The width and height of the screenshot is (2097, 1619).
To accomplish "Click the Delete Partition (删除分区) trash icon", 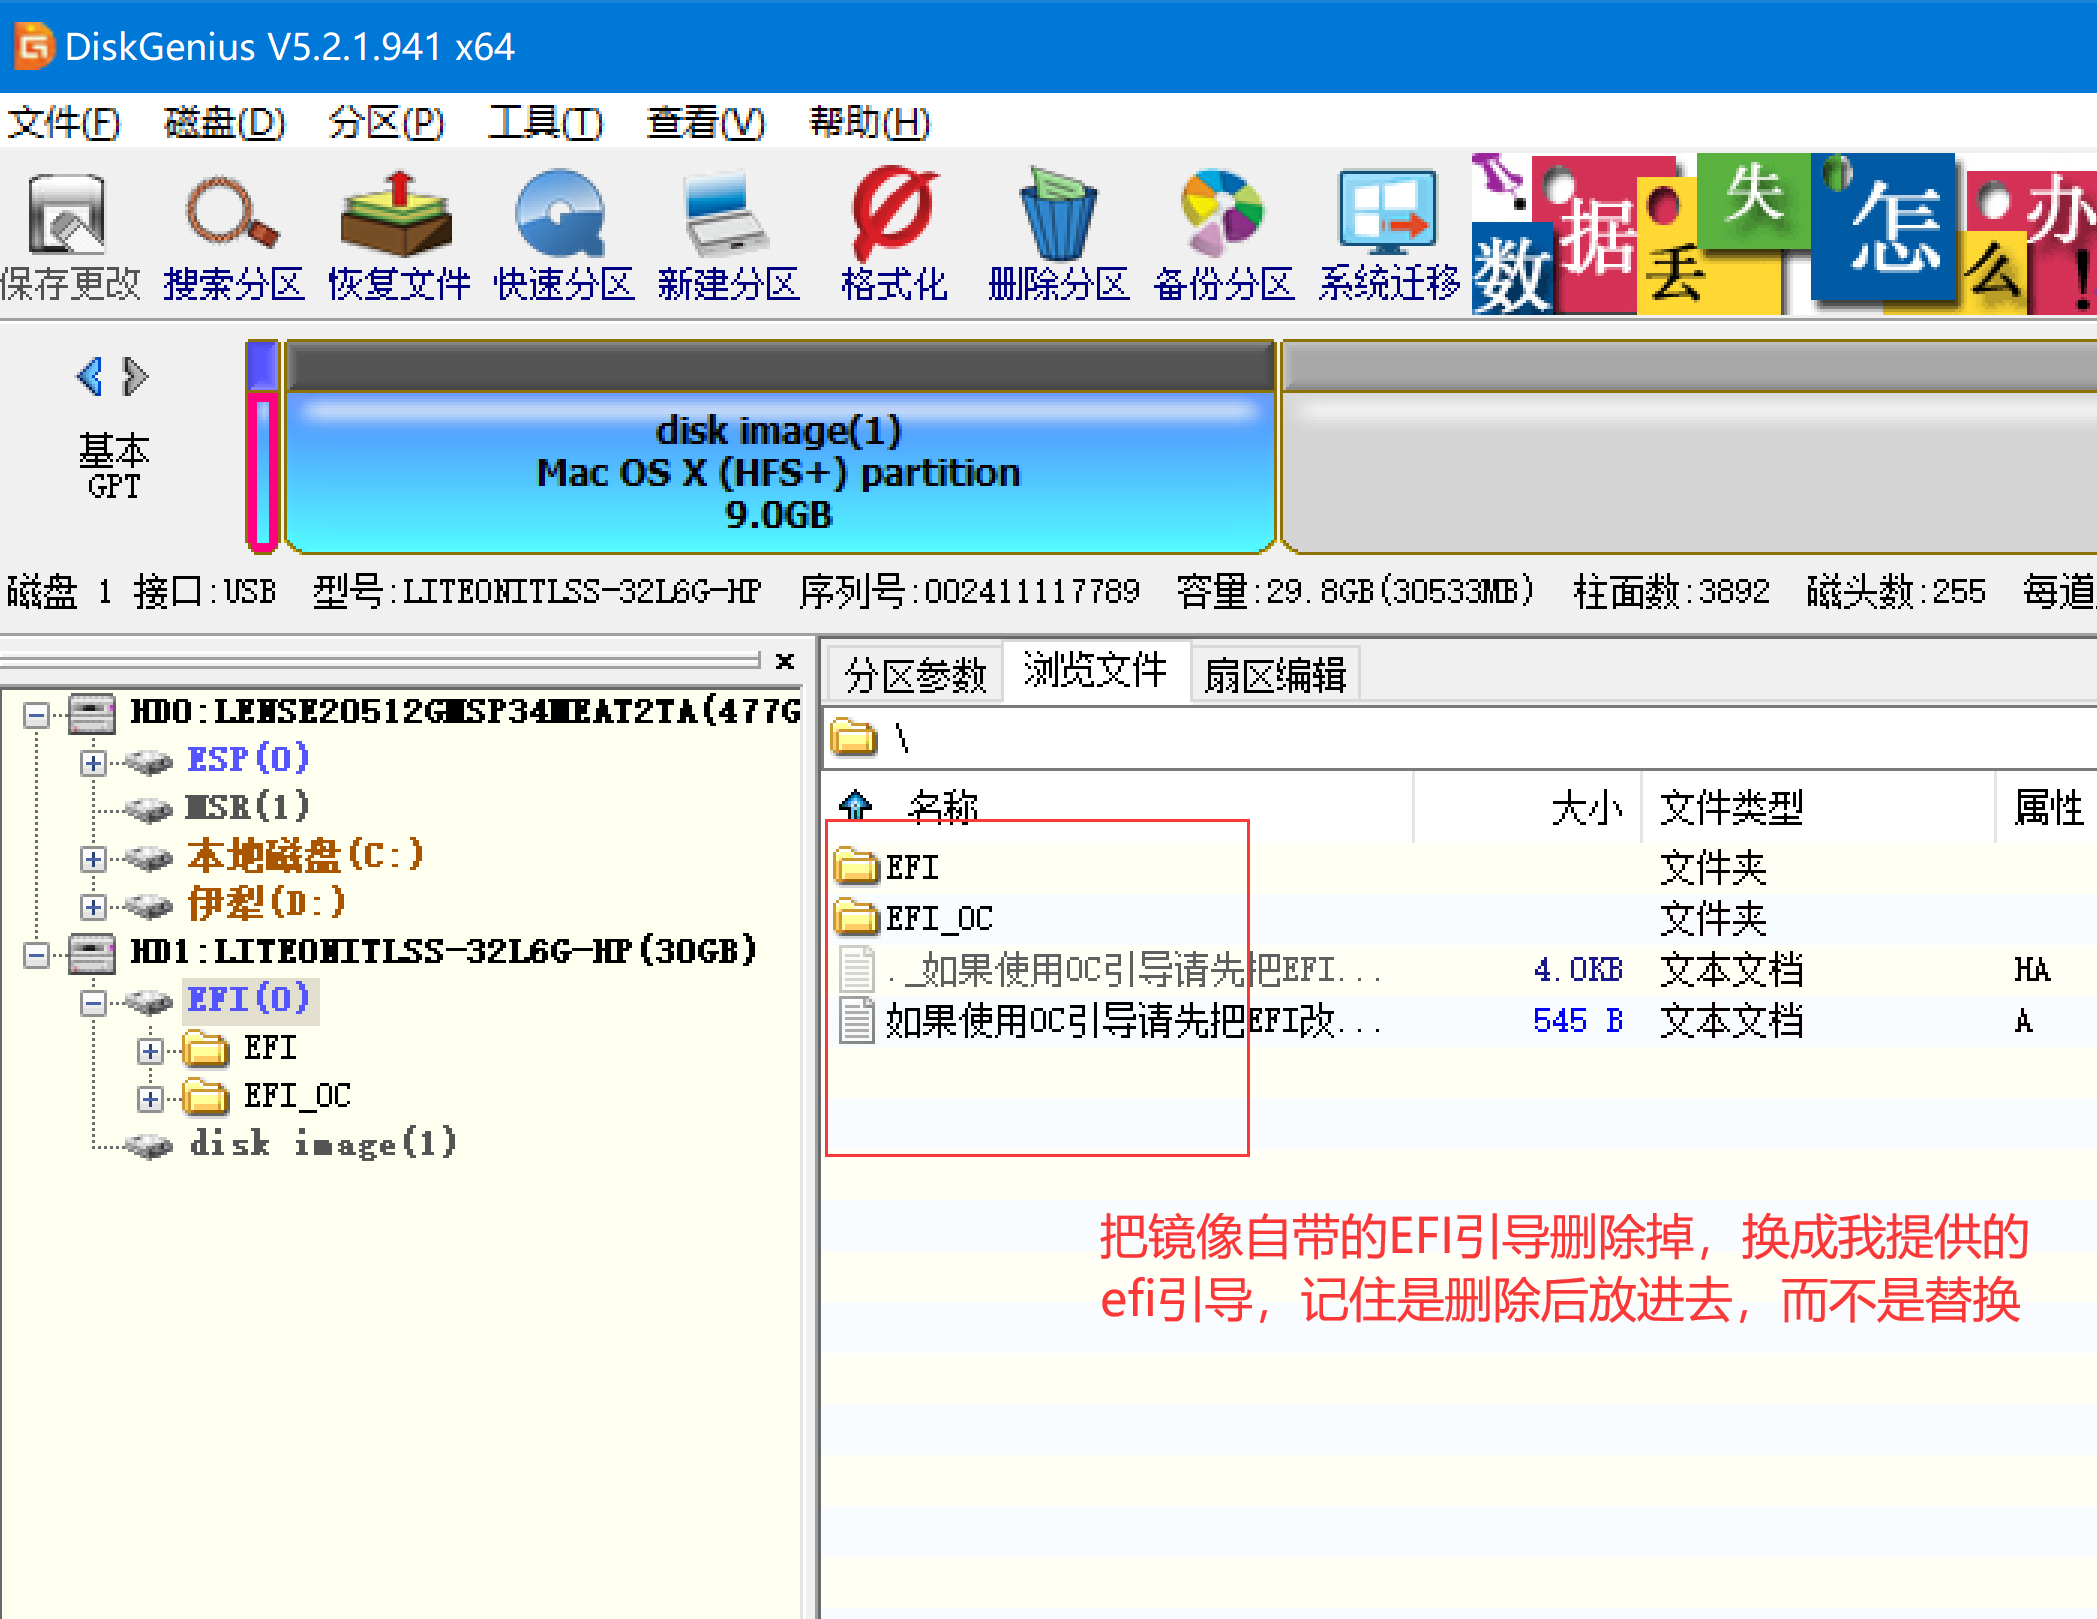I will 1058,215.
